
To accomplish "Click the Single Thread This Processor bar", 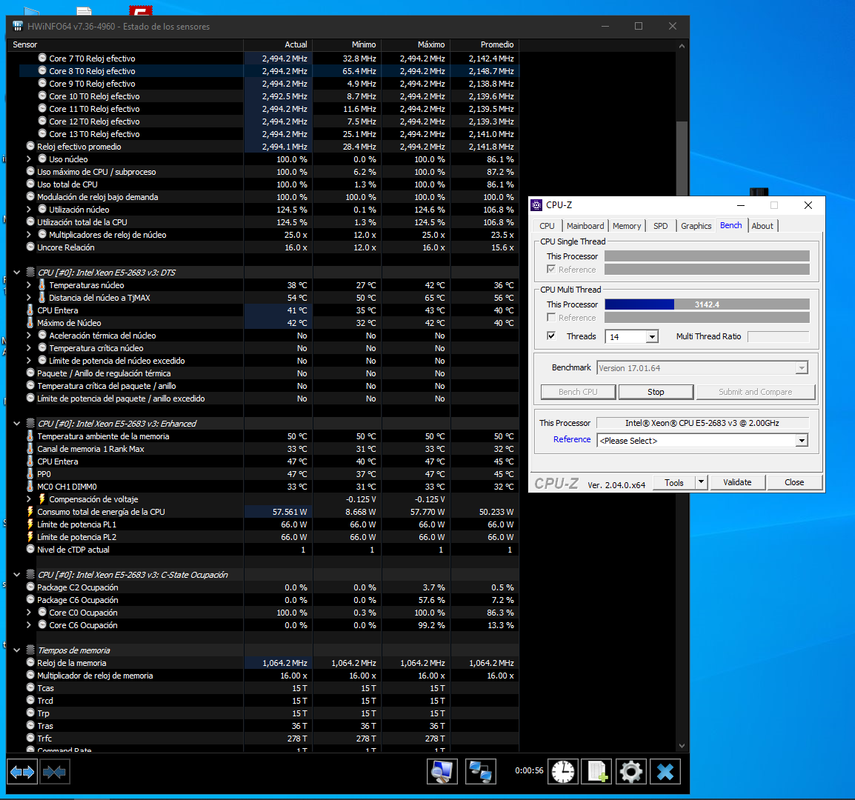I will click(x=707, y=256).
